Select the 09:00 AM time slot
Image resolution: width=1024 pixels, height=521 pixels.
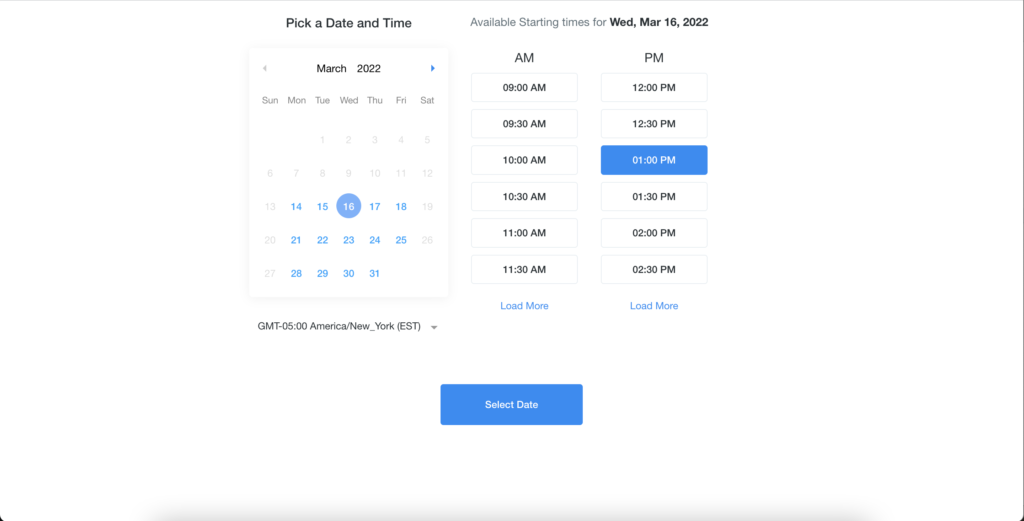click(524, 87)
